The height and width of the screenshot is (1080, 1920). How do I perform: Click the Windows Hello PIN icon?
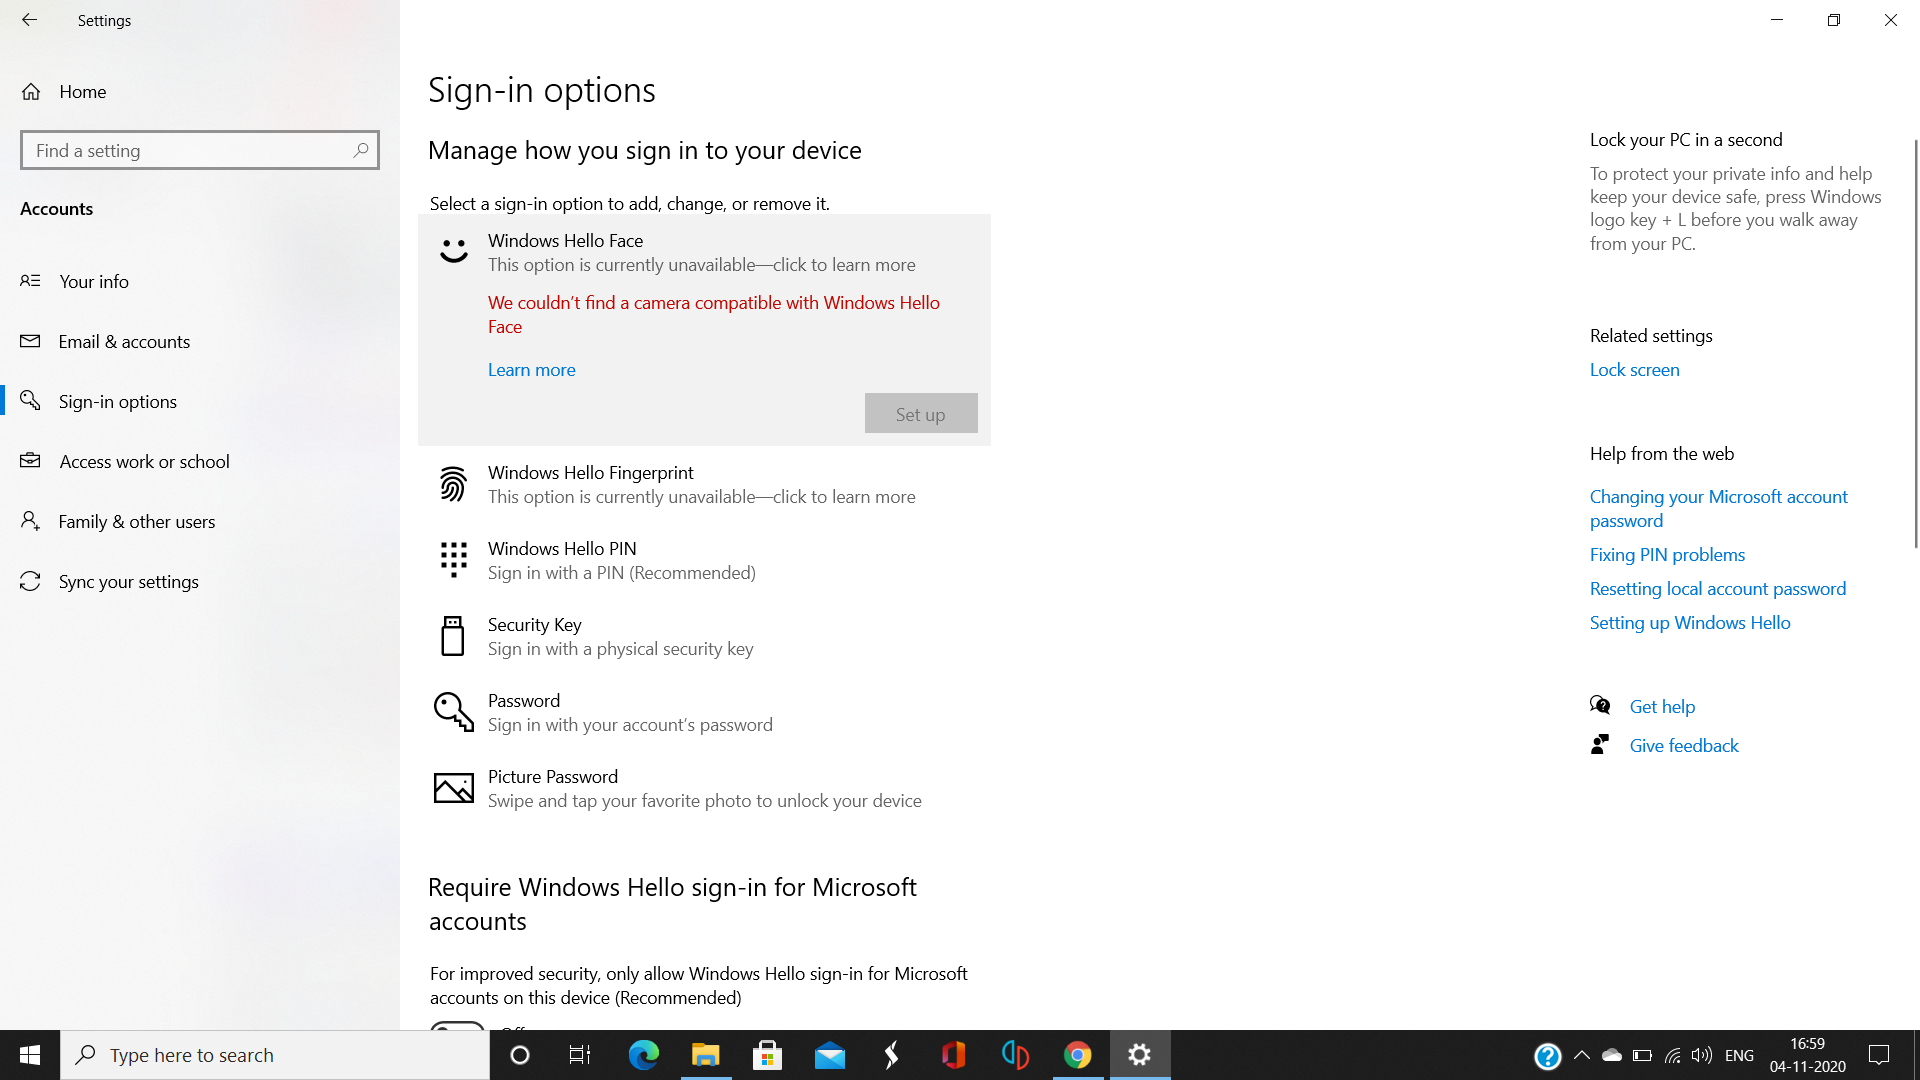pyautogui.click(x=452, y=559)
